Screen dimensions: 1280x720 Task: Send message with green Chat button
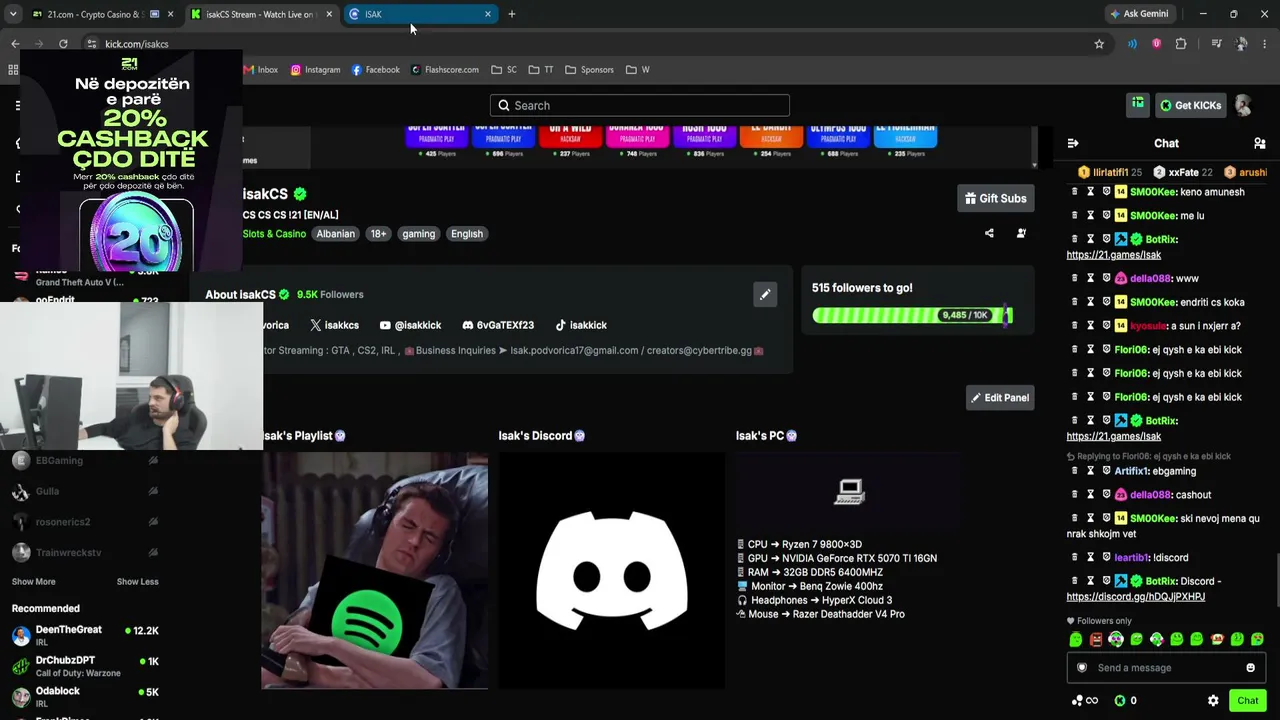click(x=1247, y=701)
